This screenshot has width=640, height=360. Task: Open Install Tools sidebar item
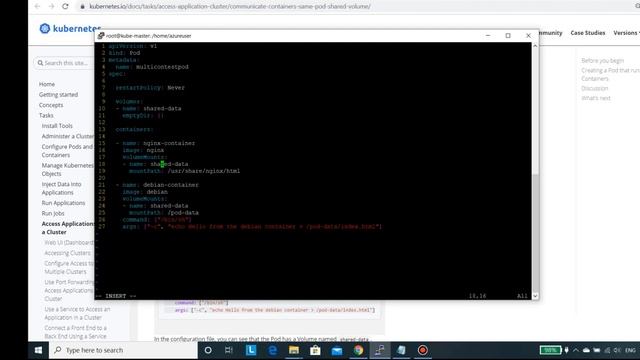coord(57,126)
